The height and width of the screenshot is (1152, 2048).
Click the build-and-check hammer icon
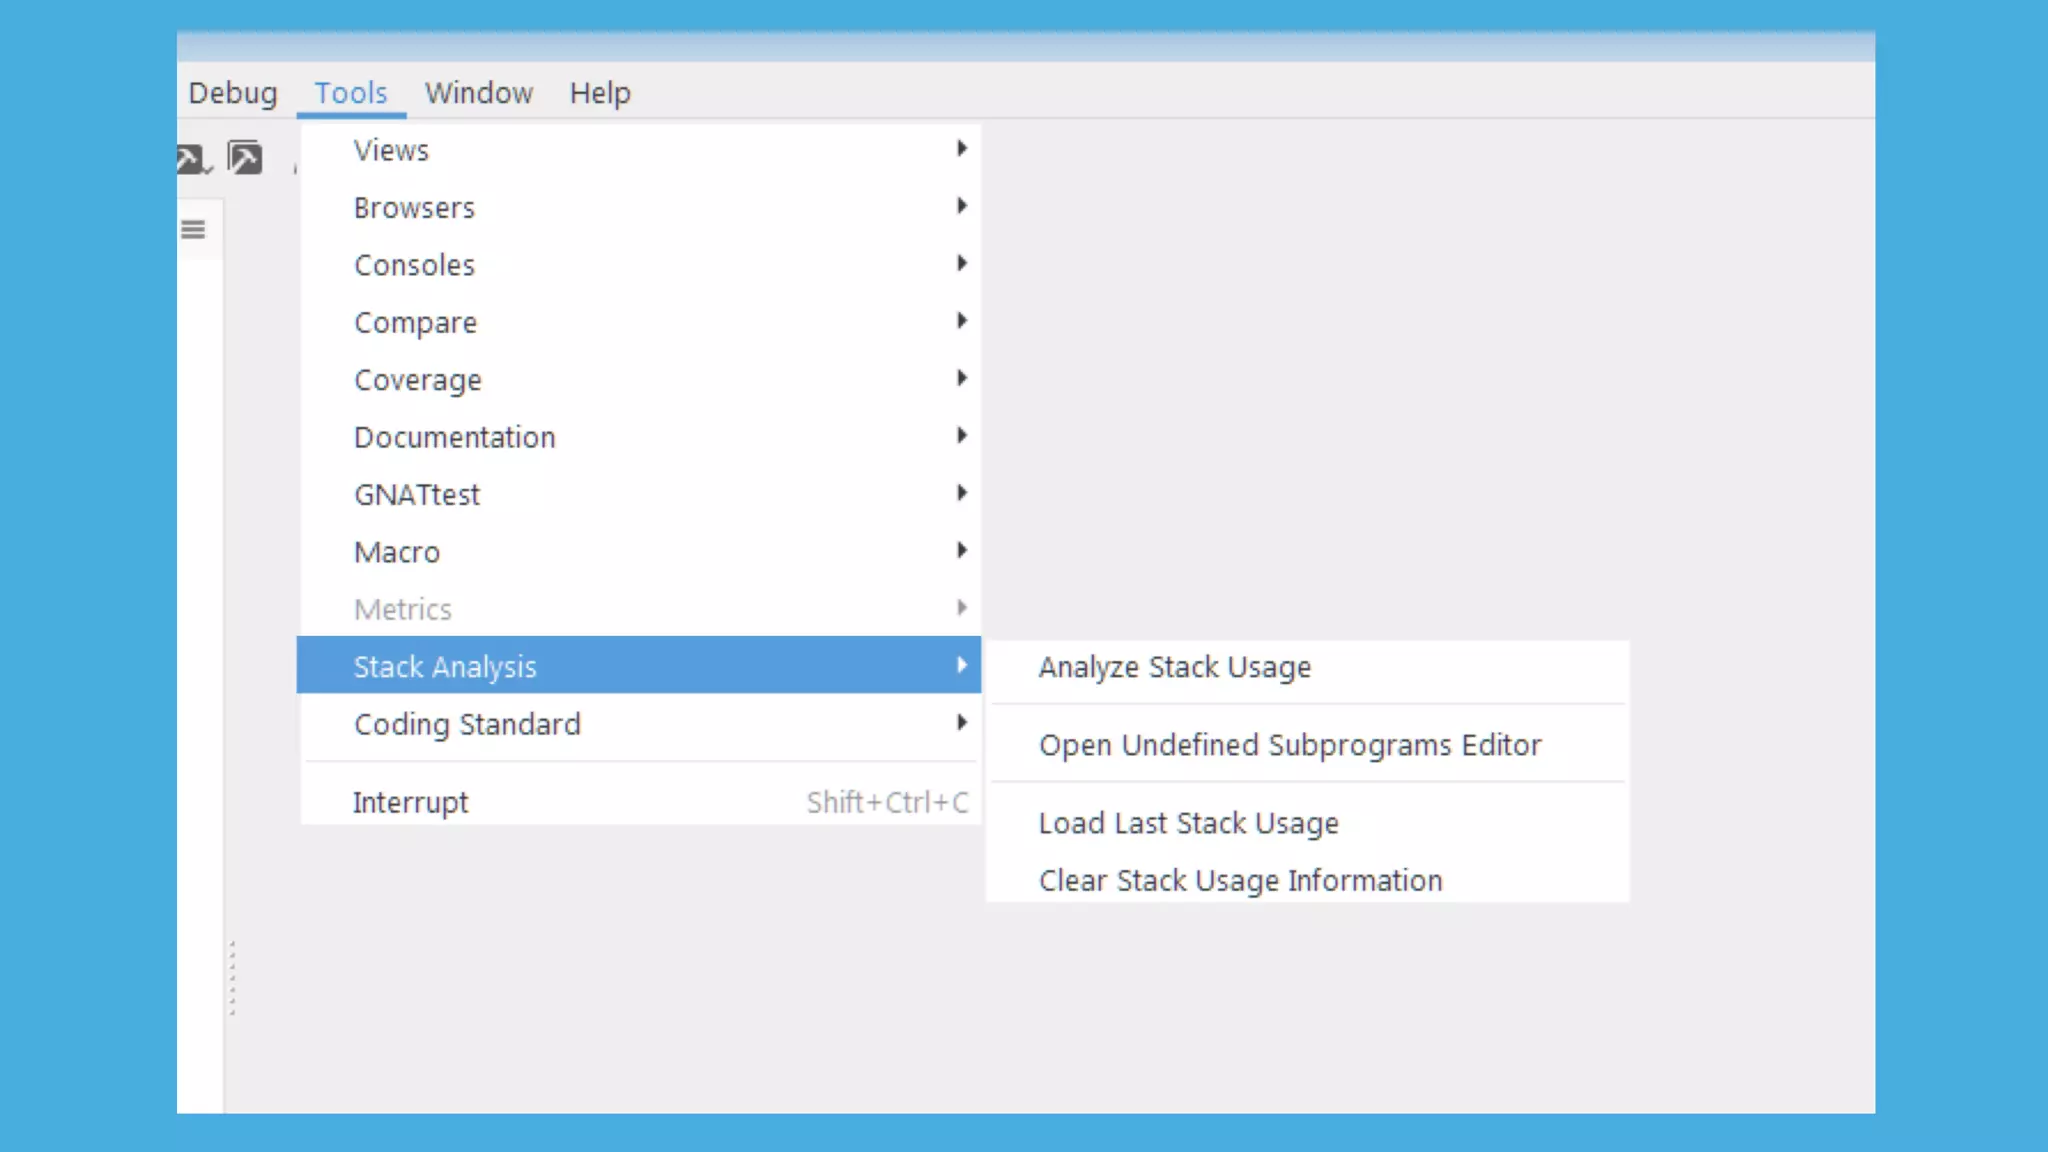point(190,159)
